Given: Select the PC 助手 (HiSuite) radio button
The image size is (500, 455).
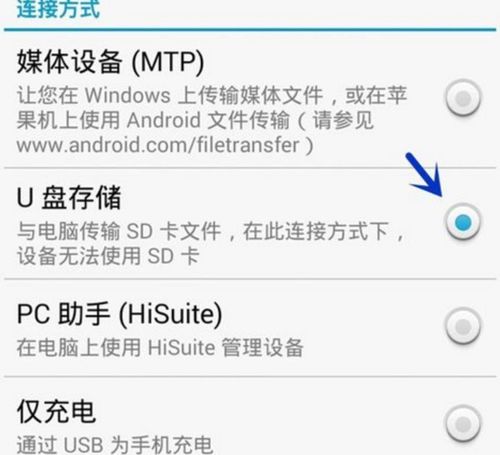Looking at the screenshot, I should tap(463, 326).
